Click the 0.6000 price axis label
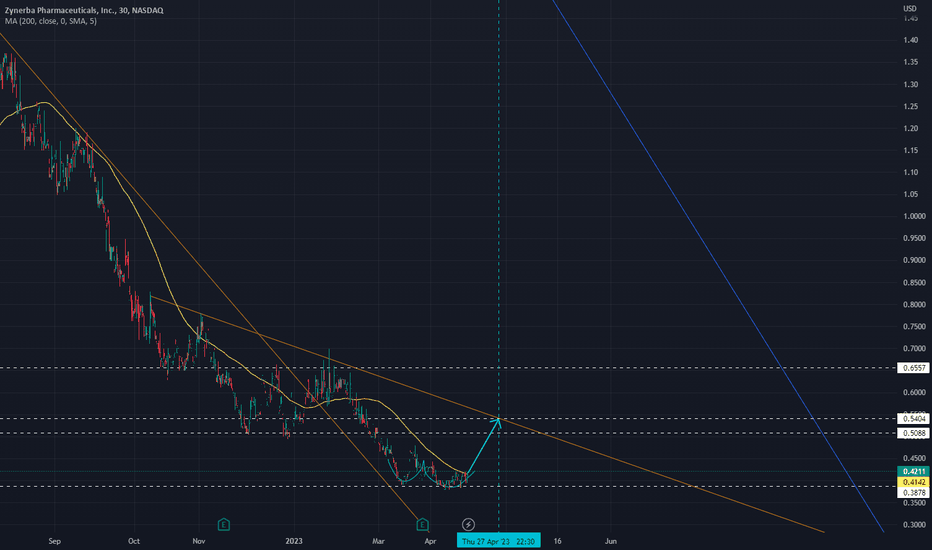The height and width of the screenshot is (550, 932). [914, 393]
